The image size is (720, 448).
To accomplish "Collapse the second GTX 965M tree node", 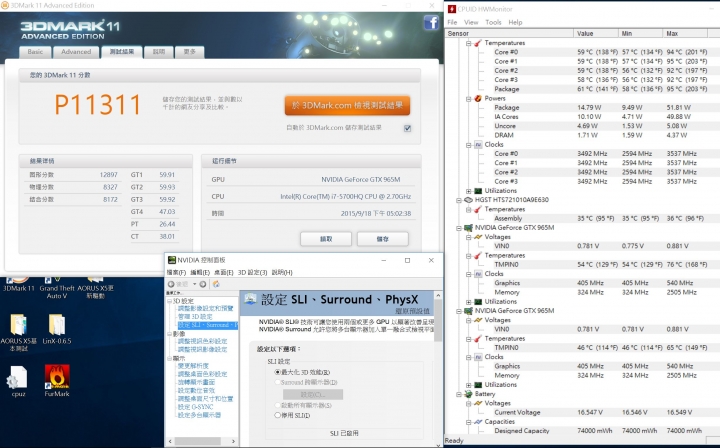I will [x=459, y=311].
